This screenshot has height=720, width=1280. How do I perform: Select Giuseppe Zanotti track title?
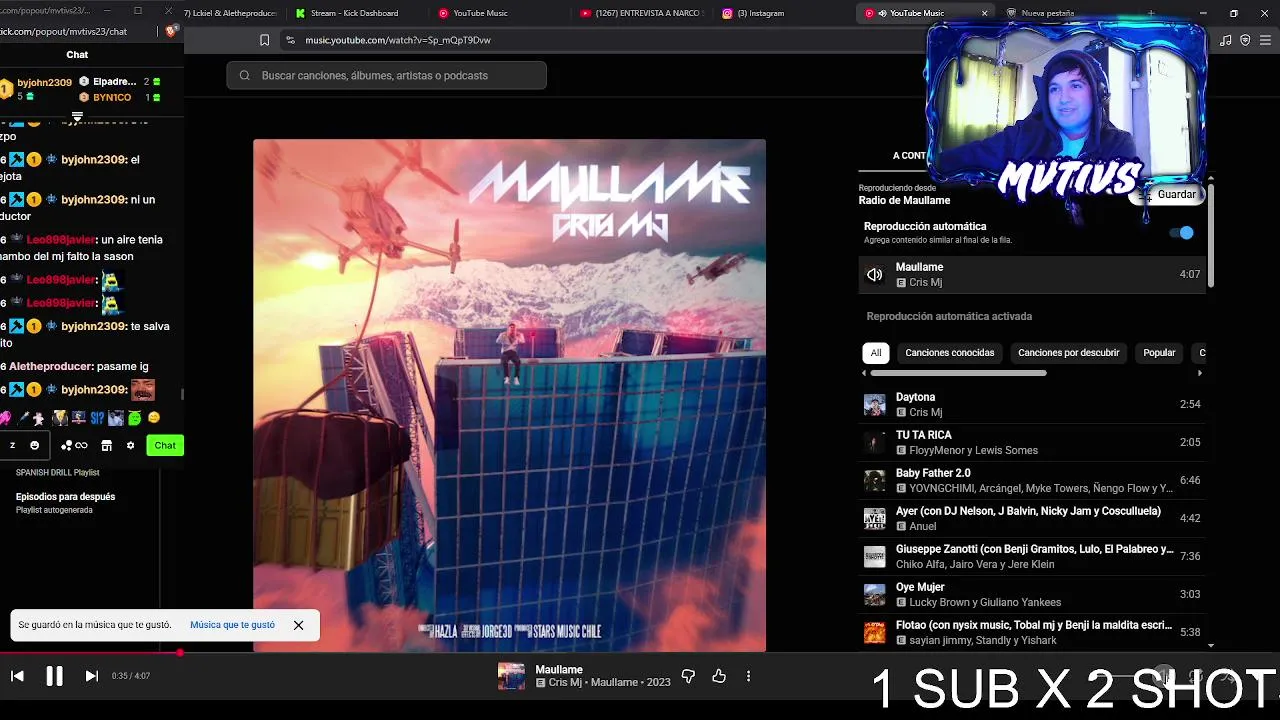(1034, 549)
